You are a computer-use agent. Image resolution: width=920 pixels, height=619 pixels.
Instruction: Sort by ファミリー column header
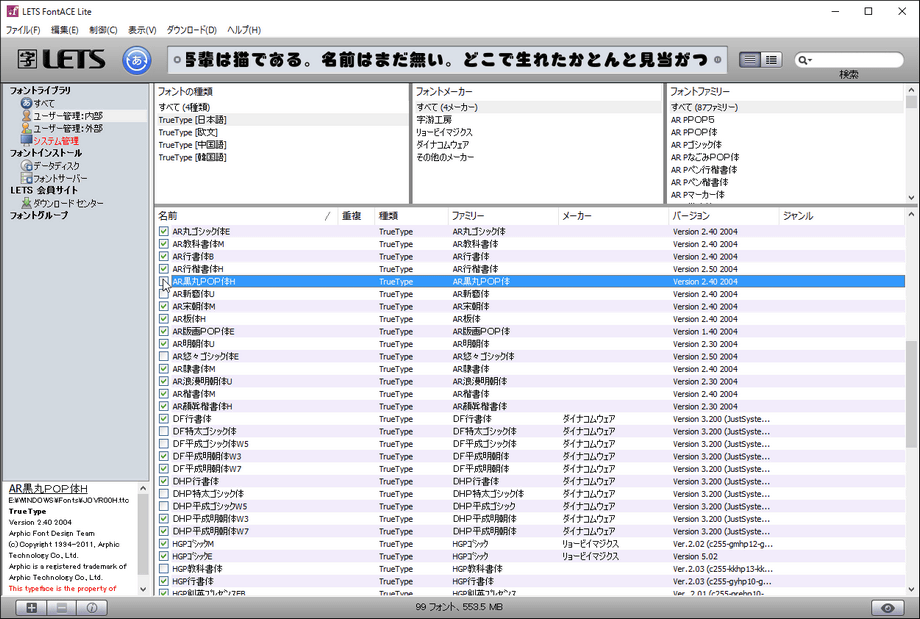pyautogui.click(x=503, y=216)
